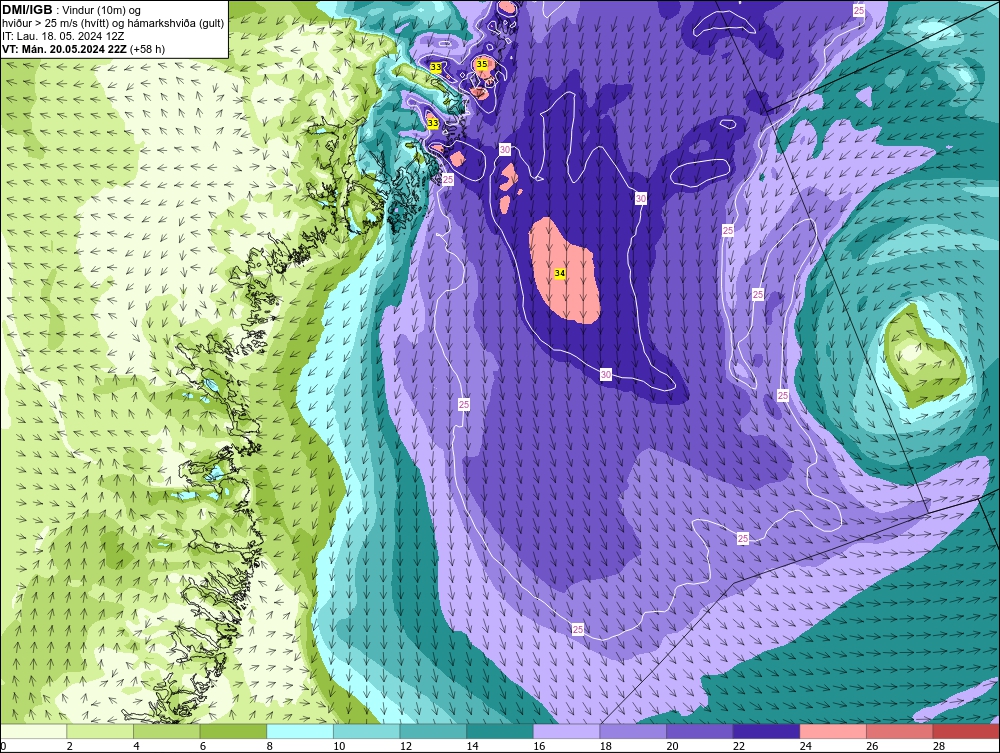Pick the 2–4 m/s light green legend swatch
The width and height of the screenshot is (1000, 753).
100,731
